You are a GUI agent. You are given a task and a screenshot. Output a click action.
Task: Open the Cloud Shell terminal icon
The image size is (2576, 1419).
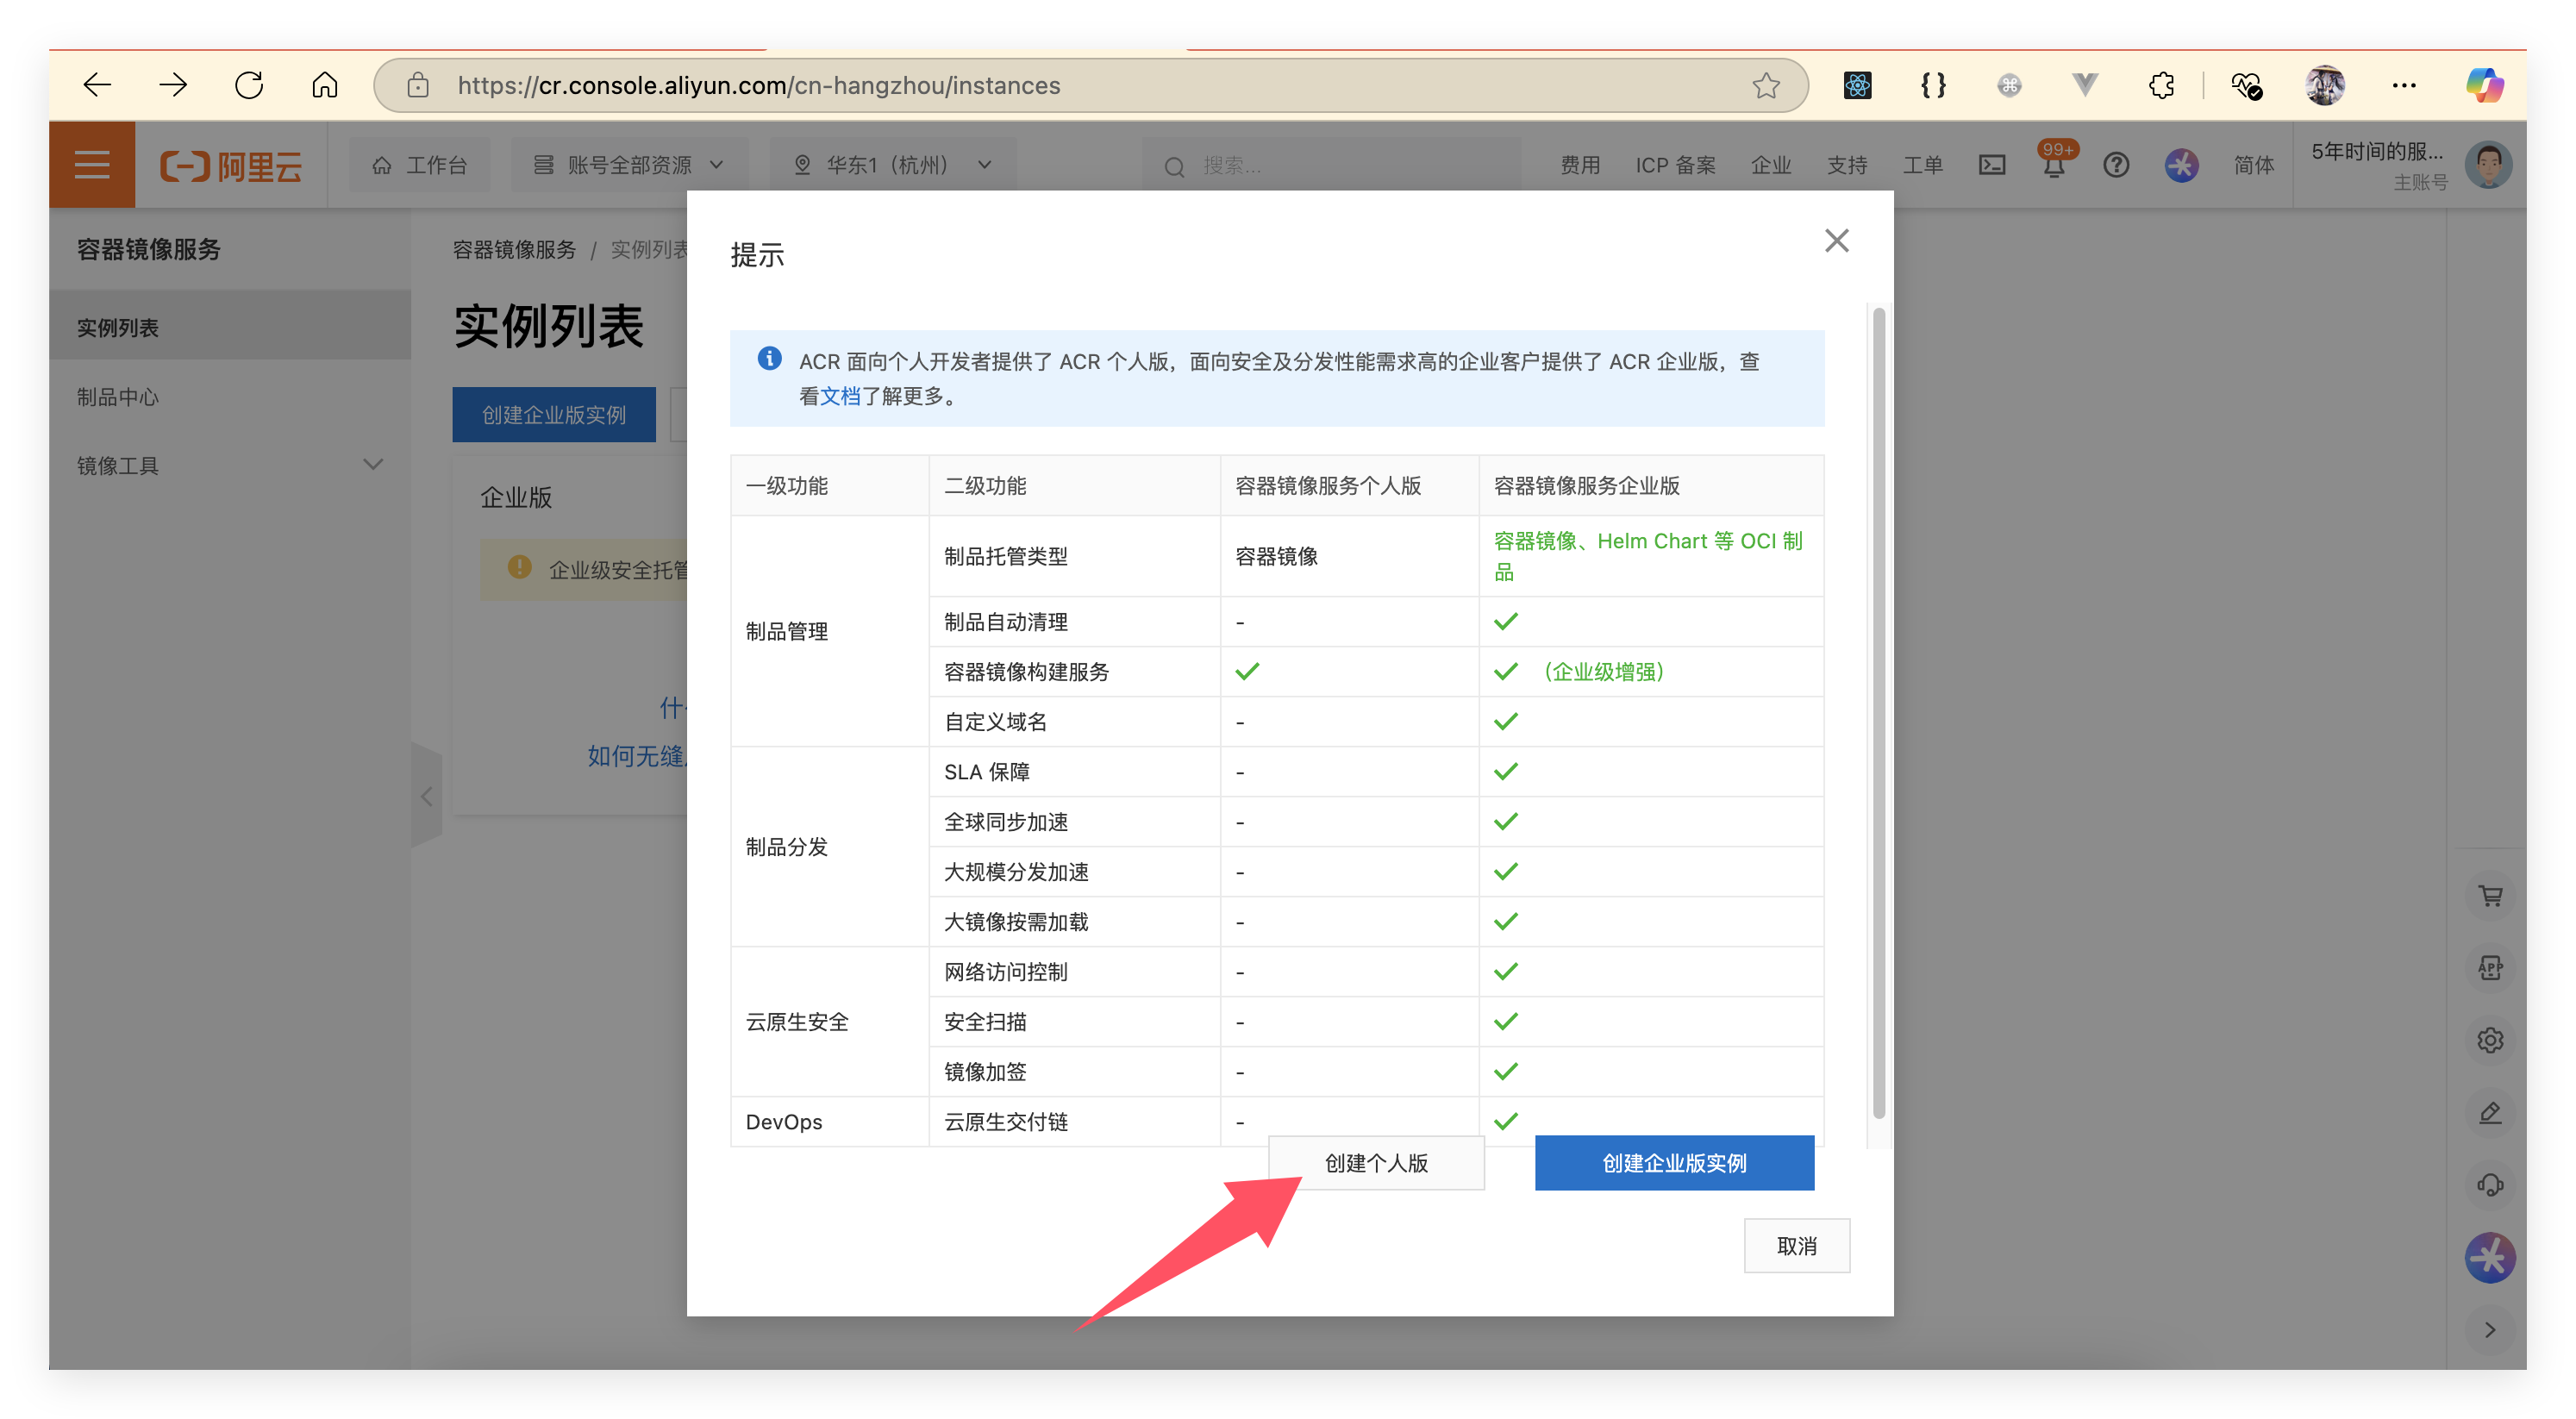[1992, 165]
